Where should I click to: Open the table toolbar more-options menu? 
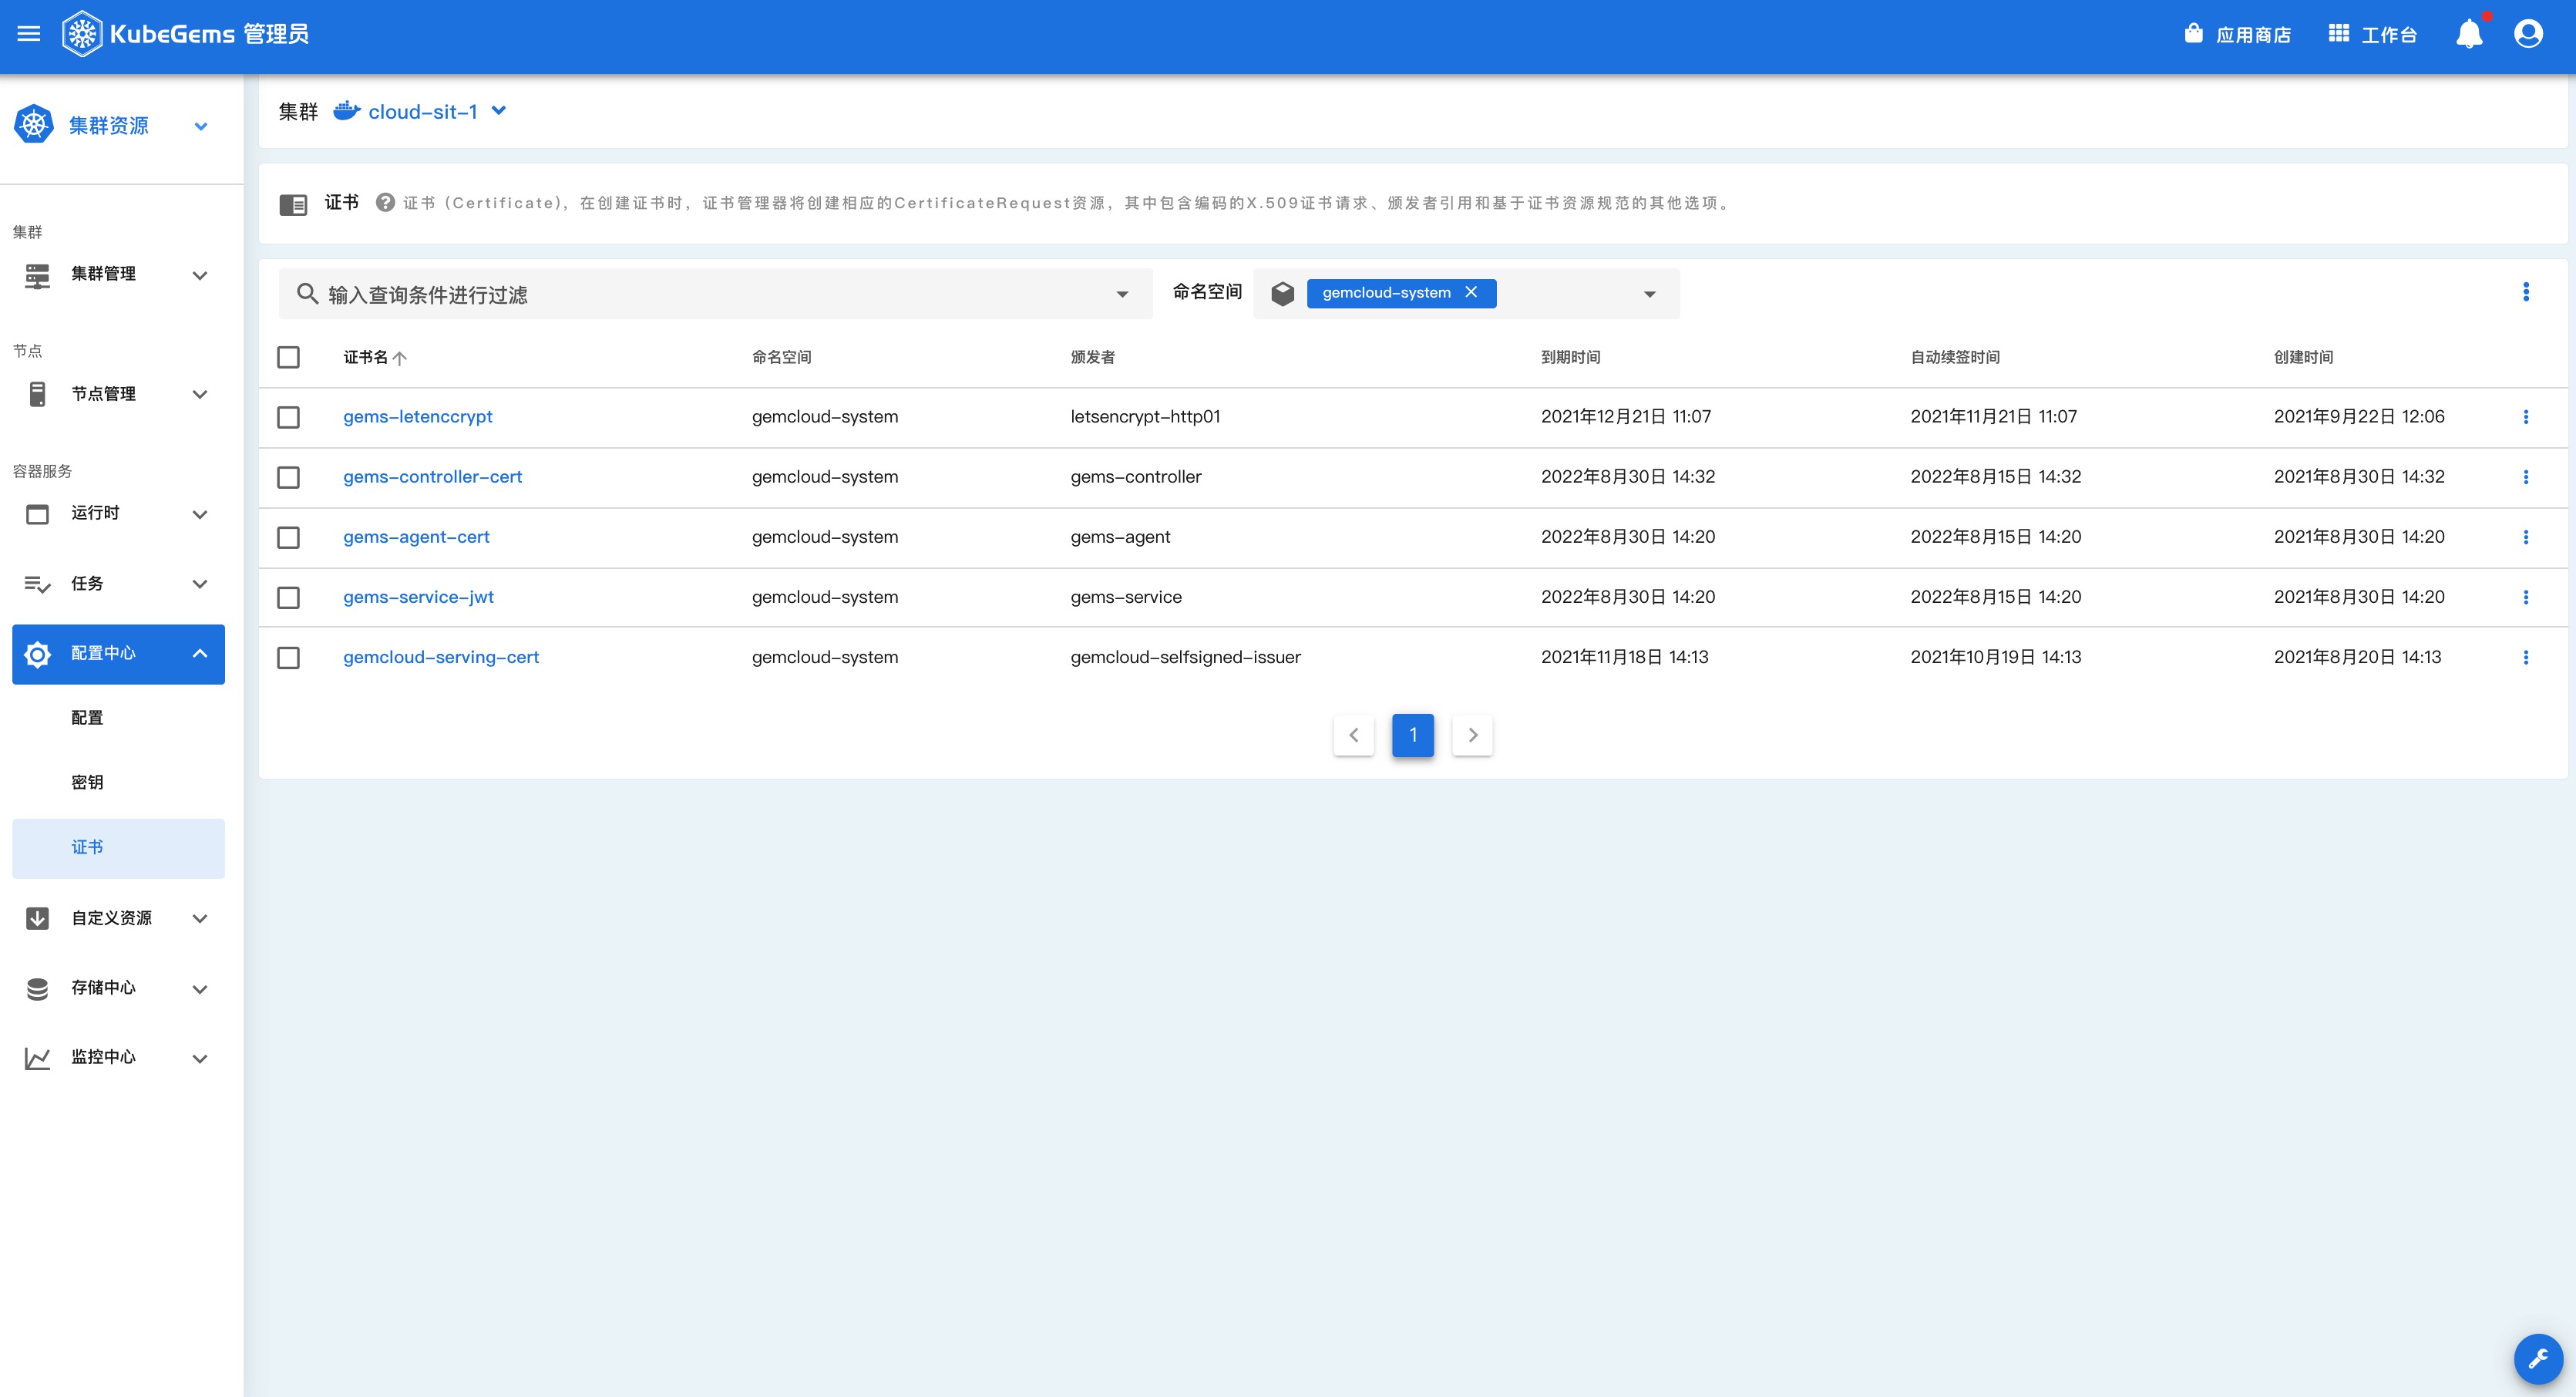pos(2526,292)
